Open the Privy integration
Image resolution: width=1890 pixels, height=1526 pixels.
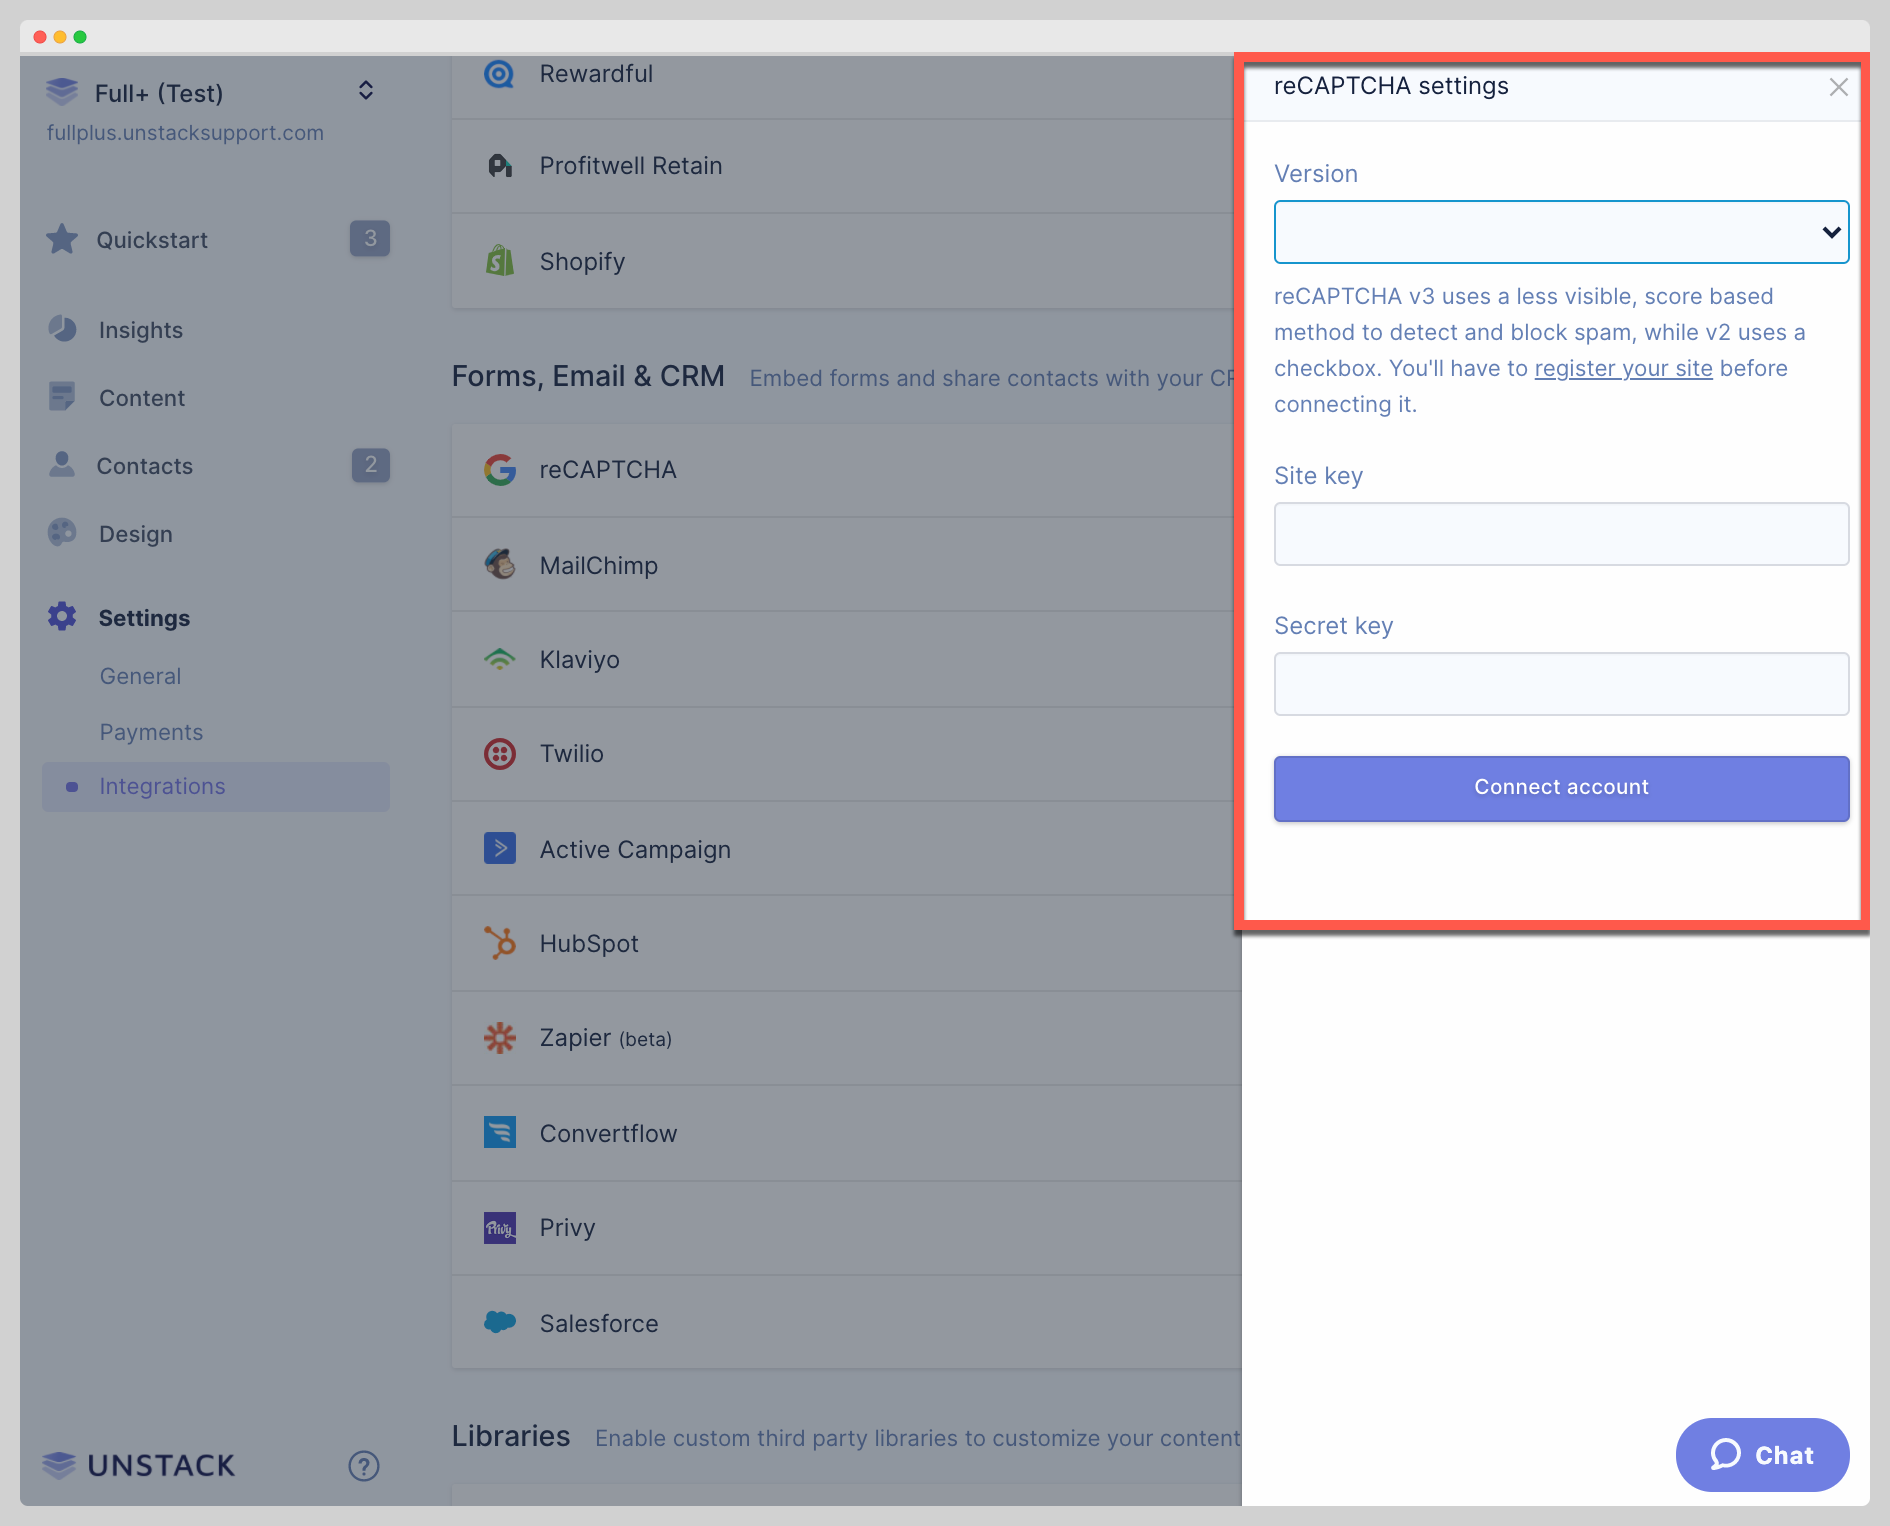pyautogui.click(x=566, y=1227)
